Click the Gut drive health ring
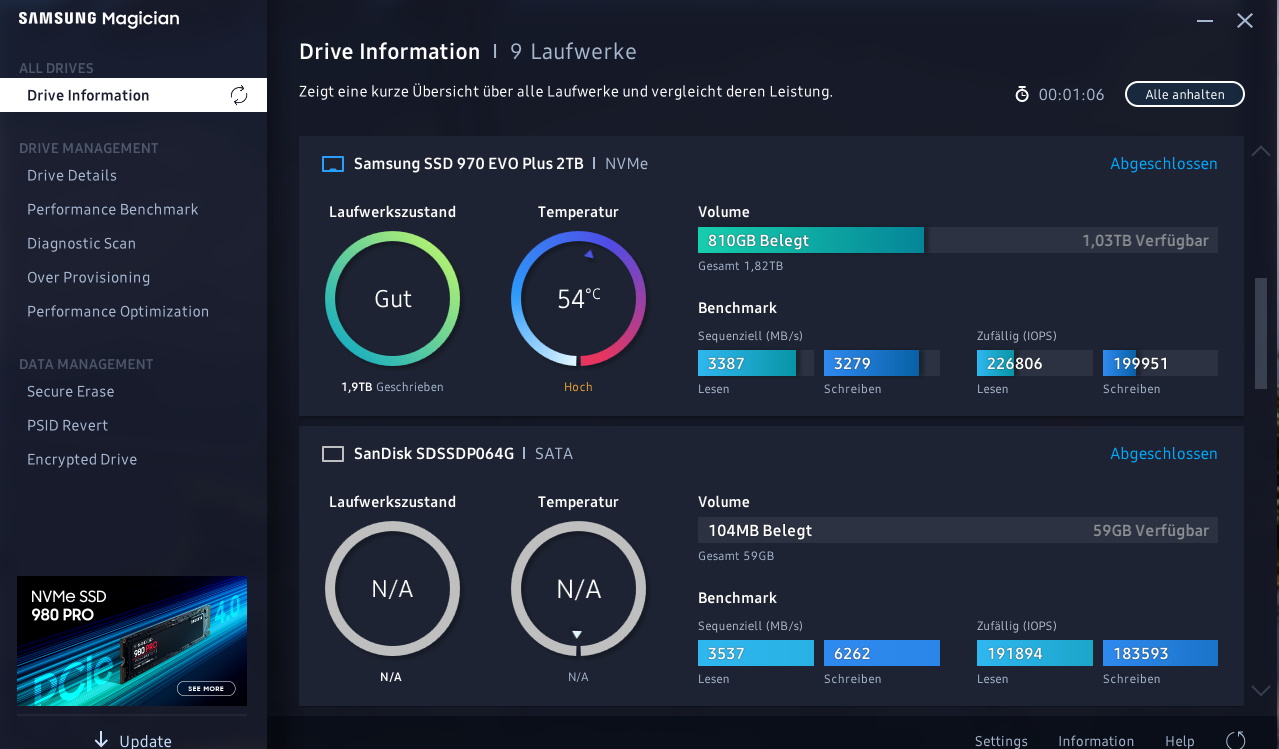Image resolution: width=1279 pixels, height=749 pixels. point(393,299)
